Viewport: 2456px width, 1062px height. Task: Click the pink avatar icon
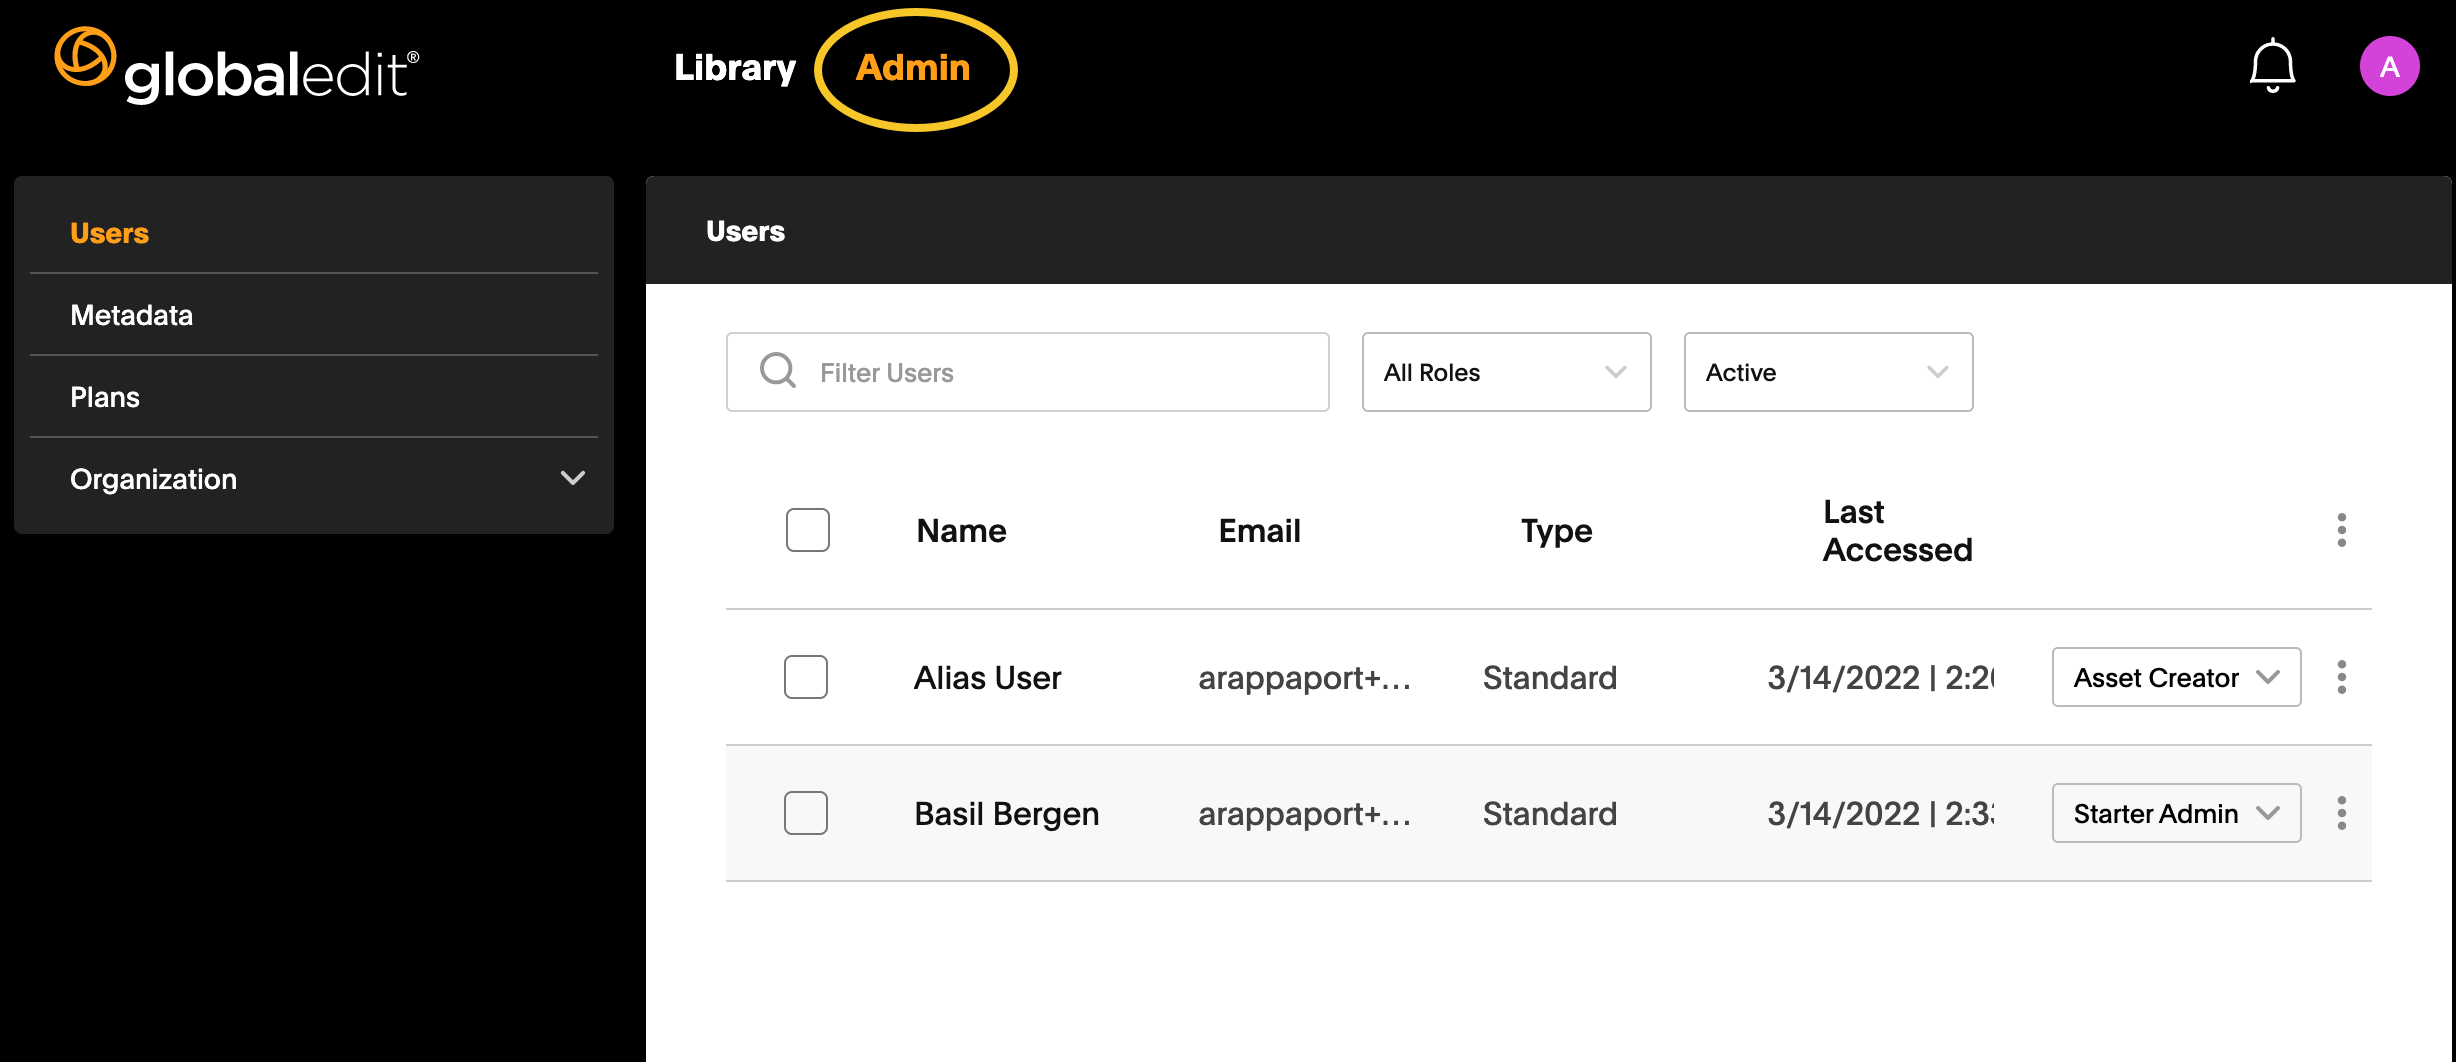click(x=2390, y=66)
